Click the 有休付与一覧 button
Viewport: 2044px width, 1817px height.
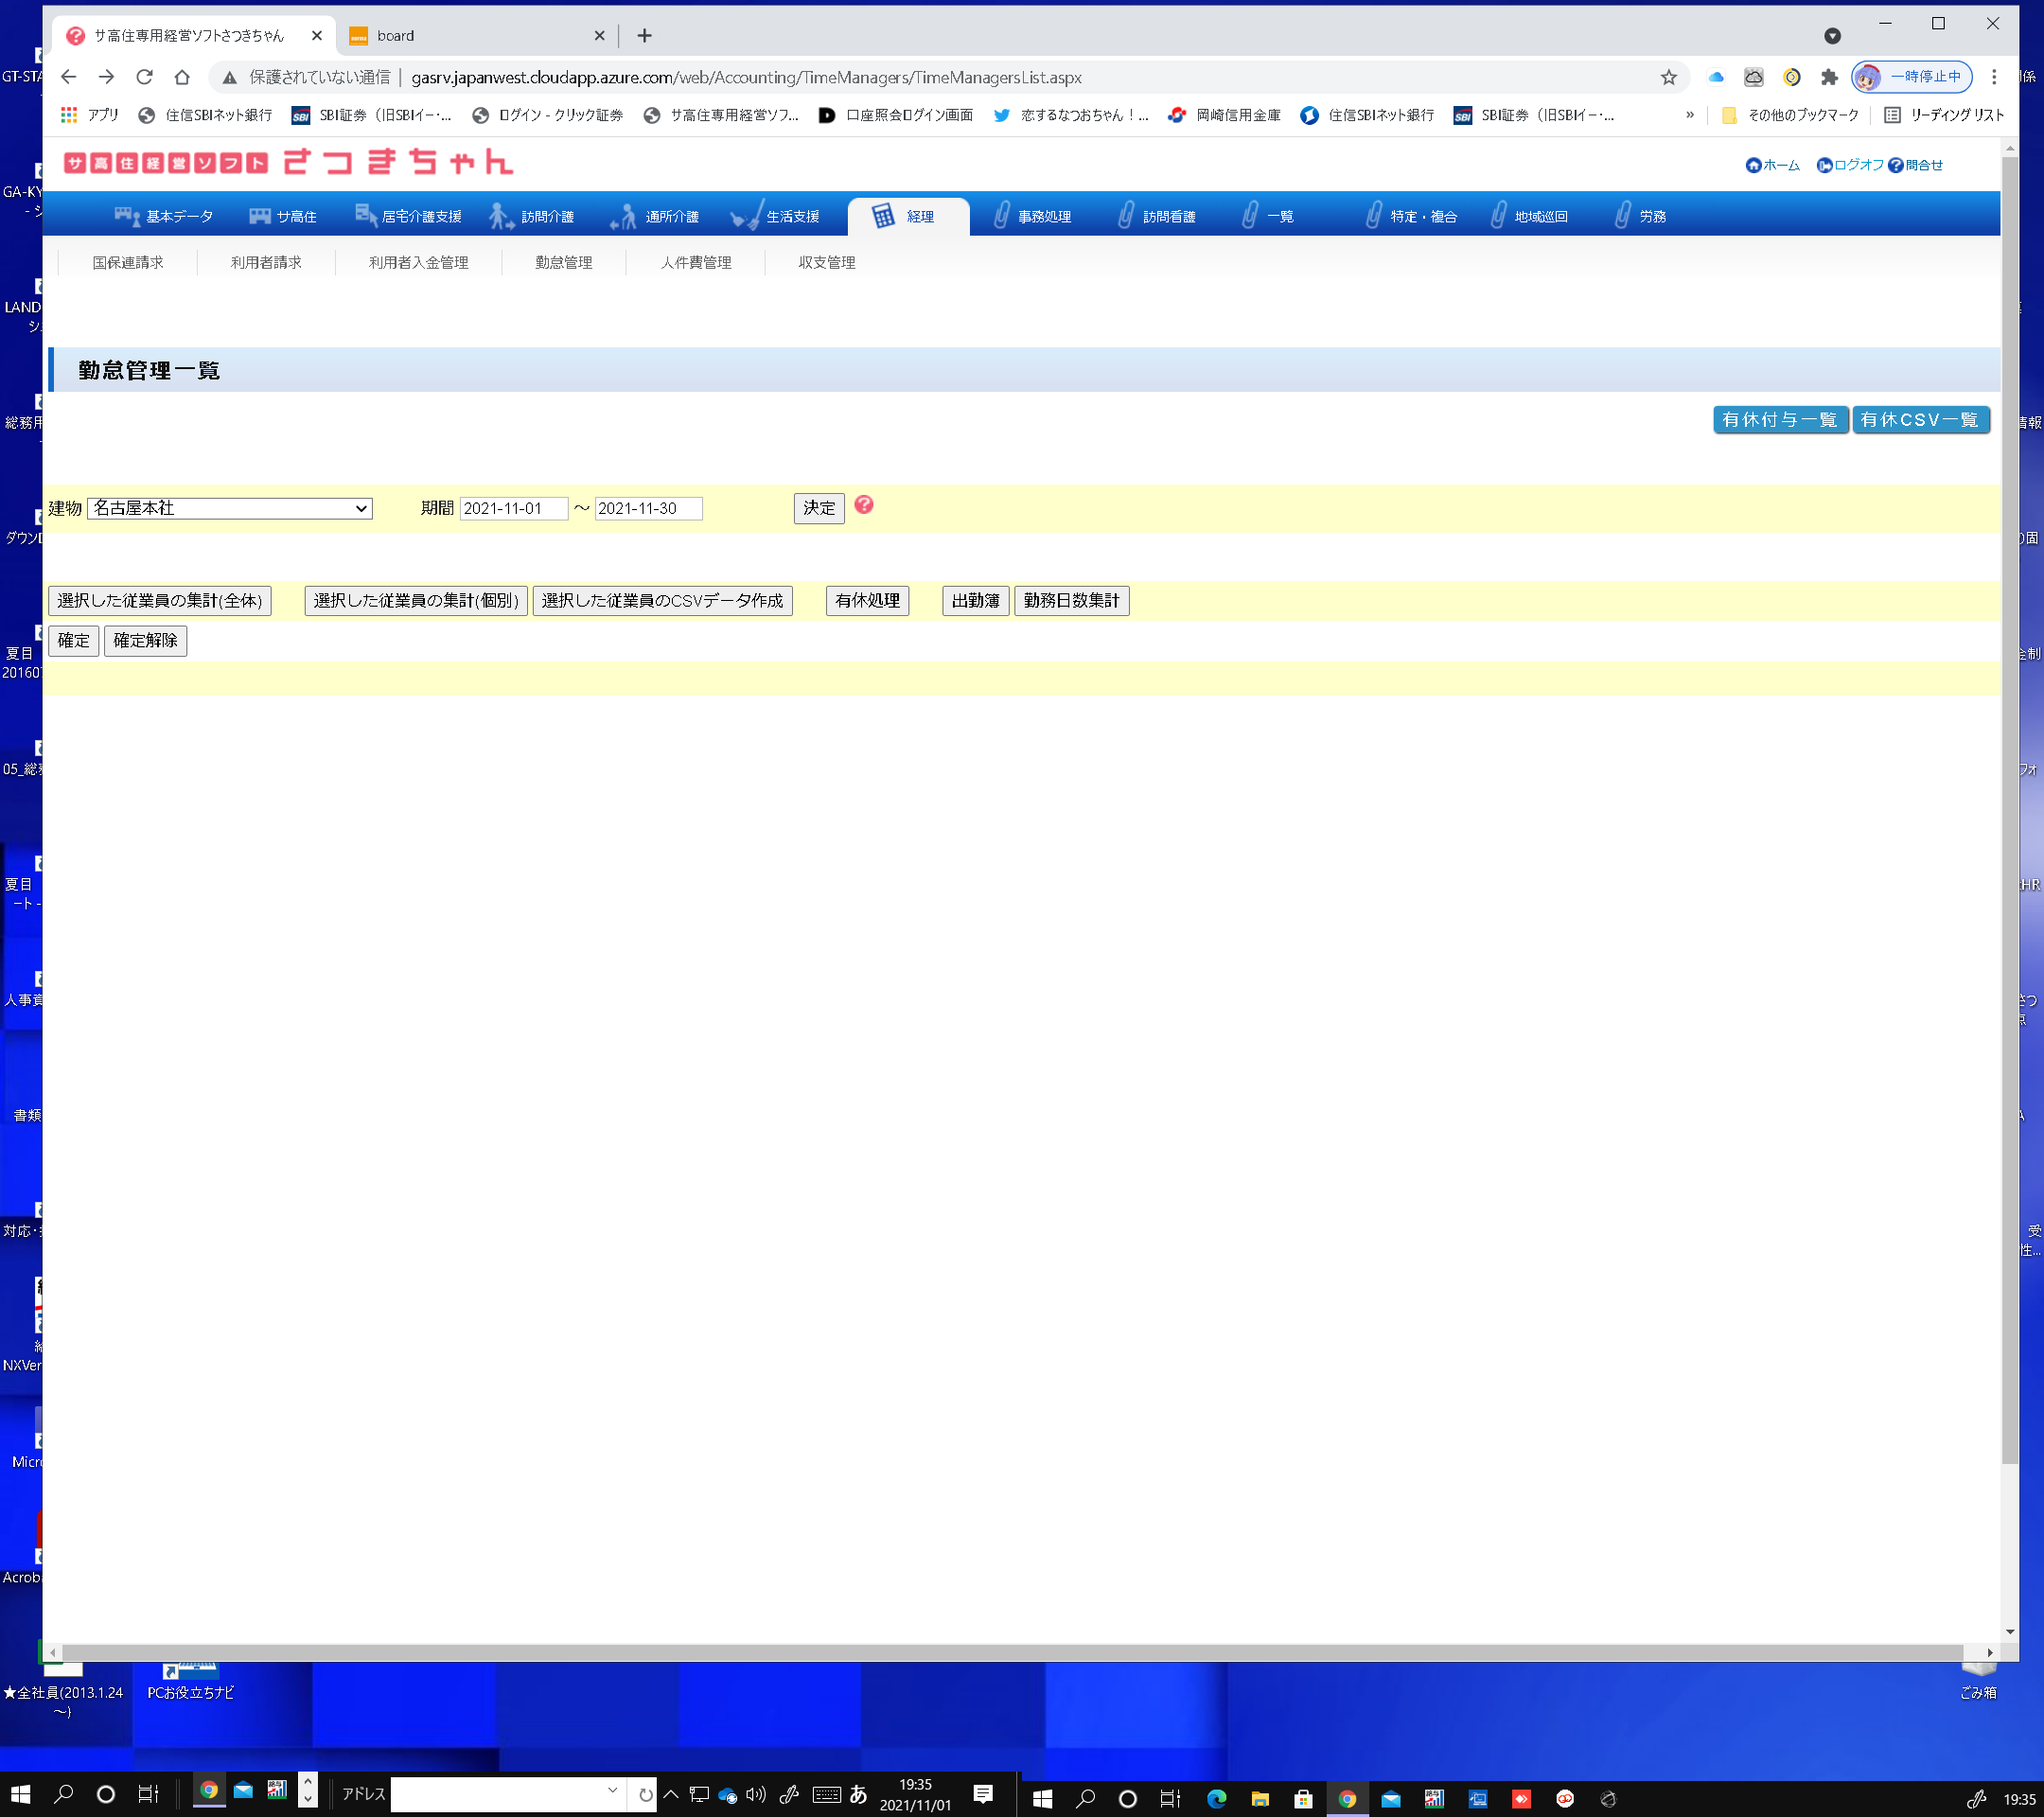pyautogui.click(x=1779, y=420)
